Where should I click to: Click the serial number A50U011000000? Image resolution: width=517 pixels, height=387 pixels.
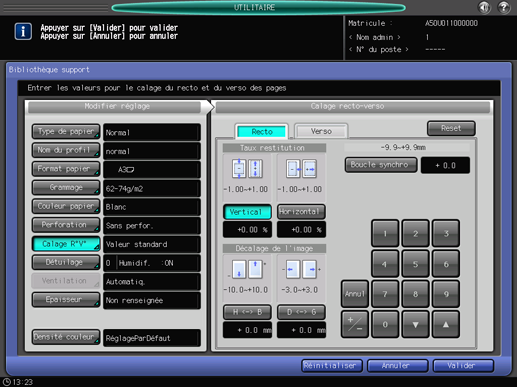coord(451,23)
